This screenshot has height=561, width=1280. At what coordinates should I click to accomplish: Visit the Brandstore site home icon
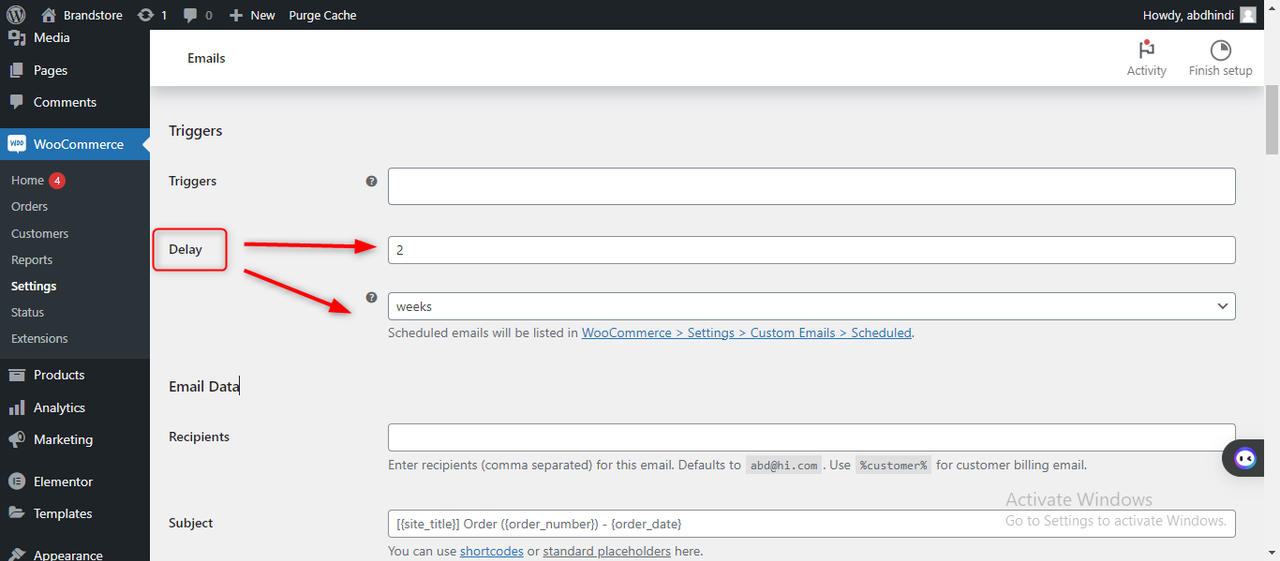point(49,15)
